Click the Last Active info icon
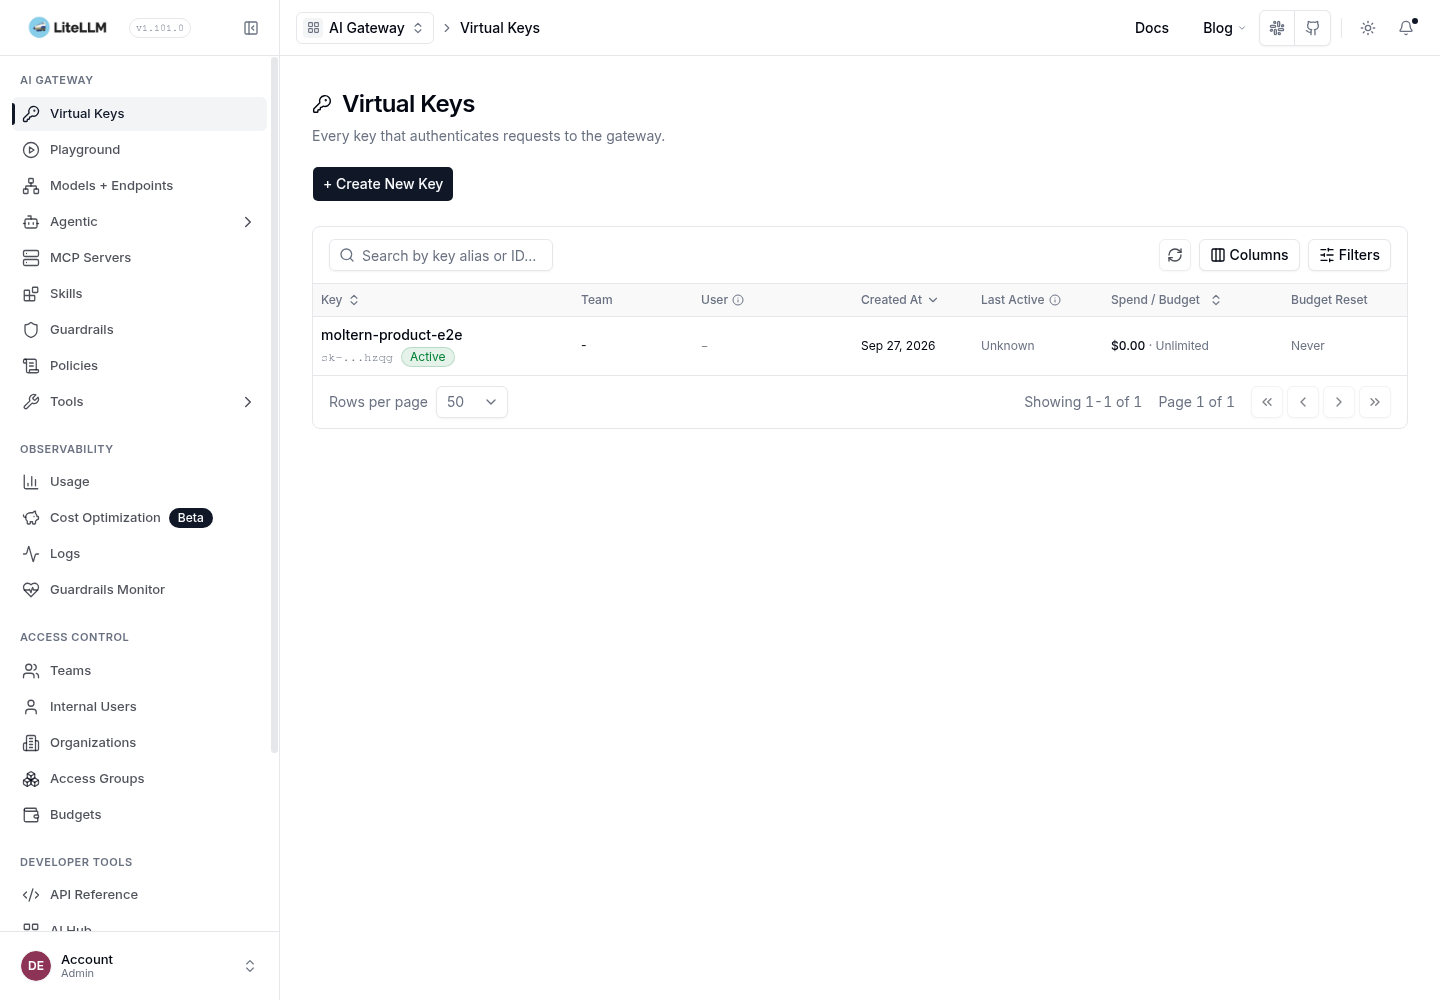 click(1055, 300)
